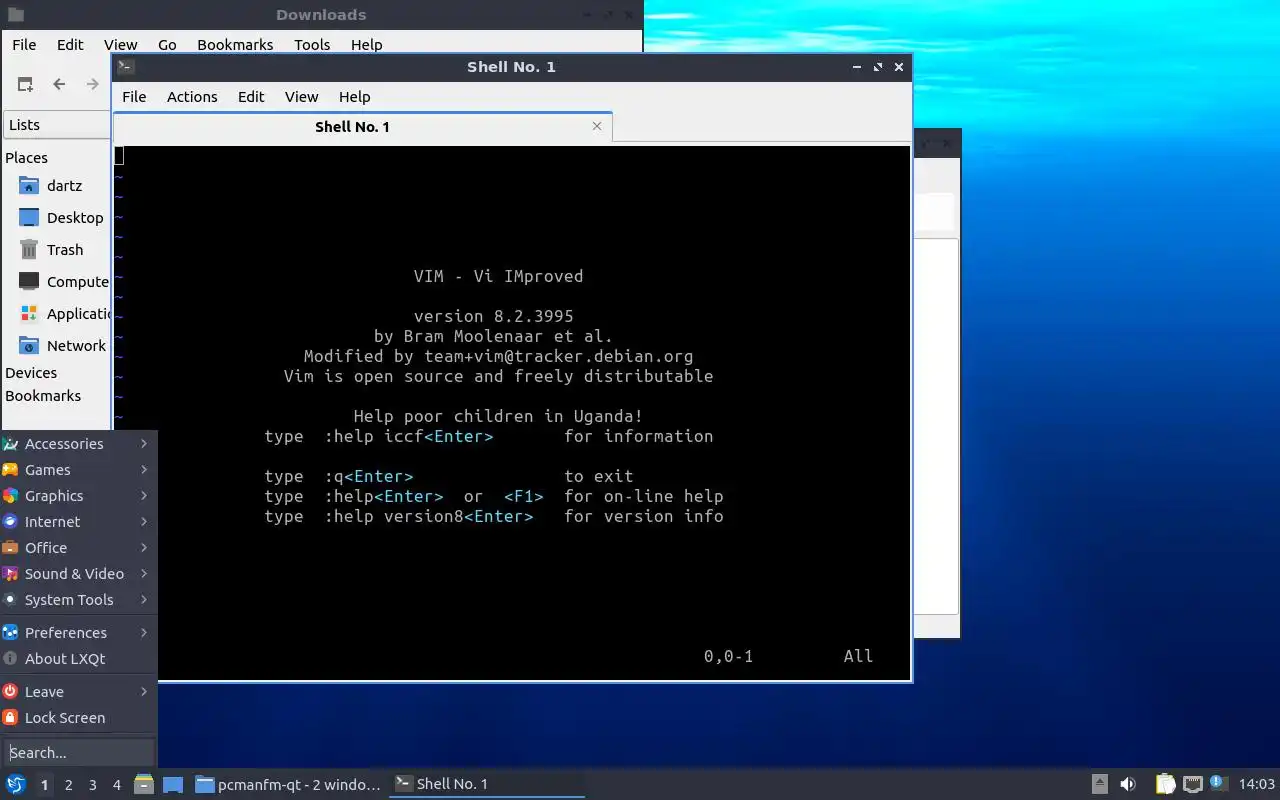Open the terminal Help menu
This screenshot has height=800, width=1280.
click(354, 97)
